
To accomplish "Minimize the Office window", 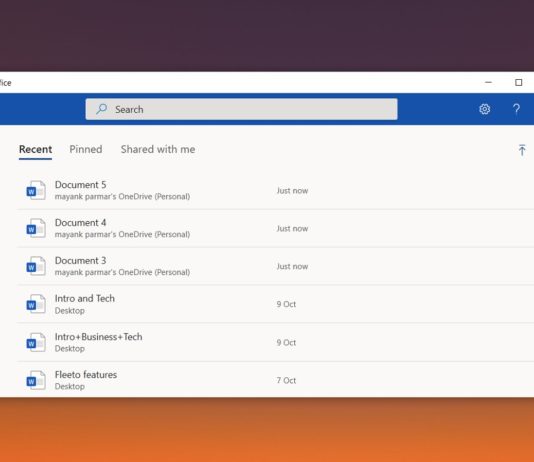I will (488, 82).
